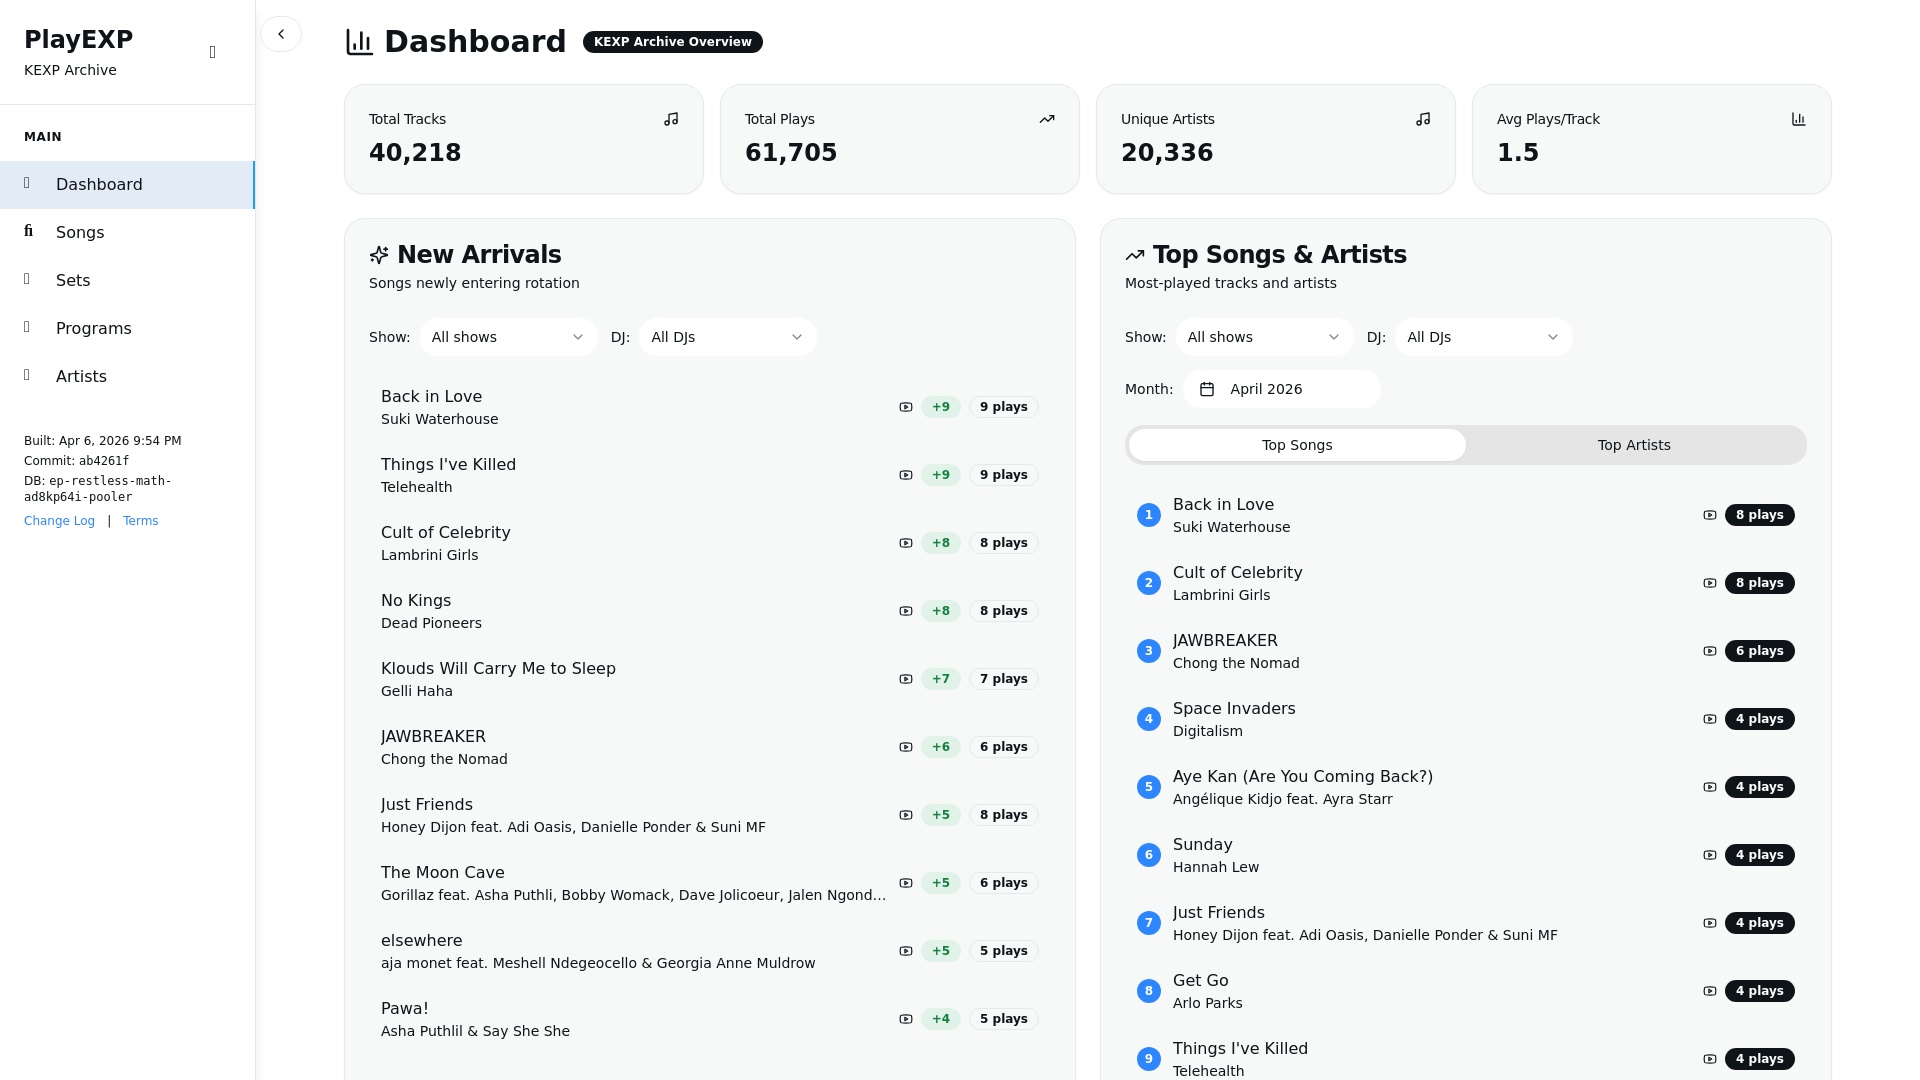Open Programs page from sidebar
1920x1080 pixels.
93,329
